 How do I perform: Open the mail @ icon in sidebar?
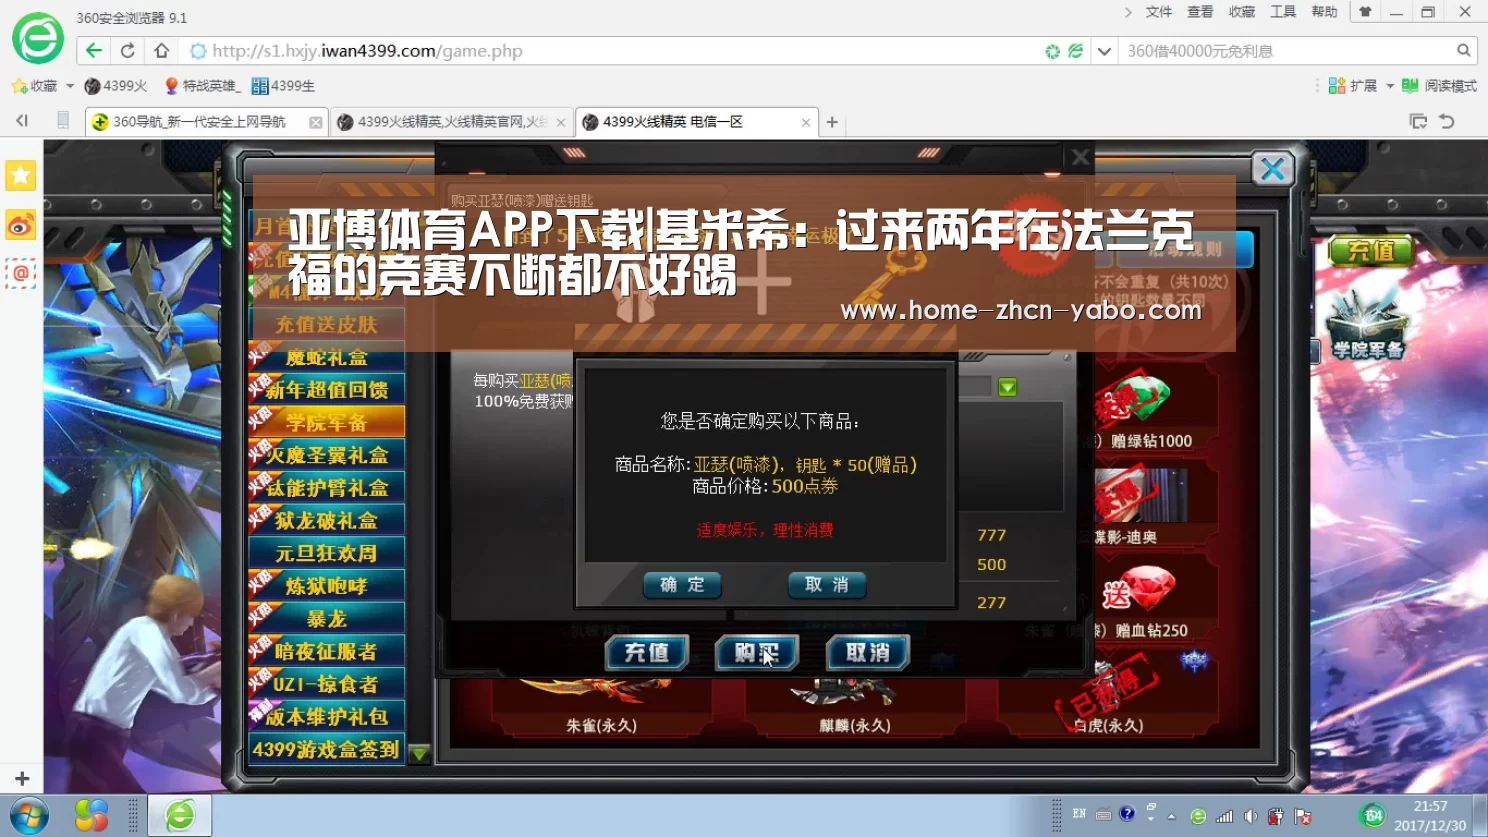[21, 273]
